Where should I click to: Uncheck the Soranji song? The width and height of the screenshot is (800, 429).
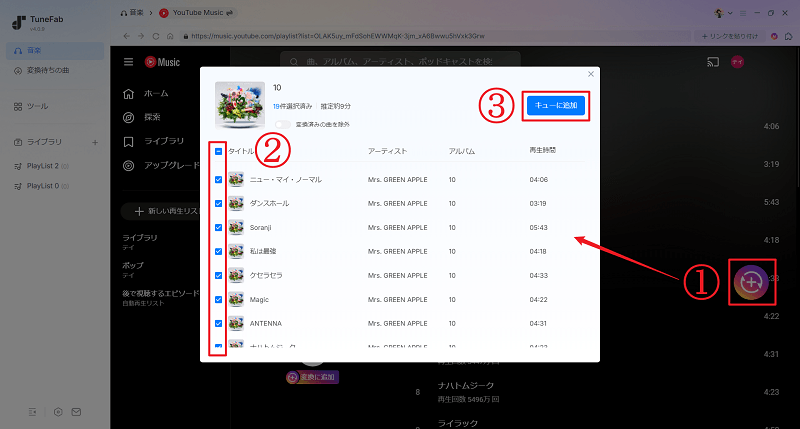(218, 228)
